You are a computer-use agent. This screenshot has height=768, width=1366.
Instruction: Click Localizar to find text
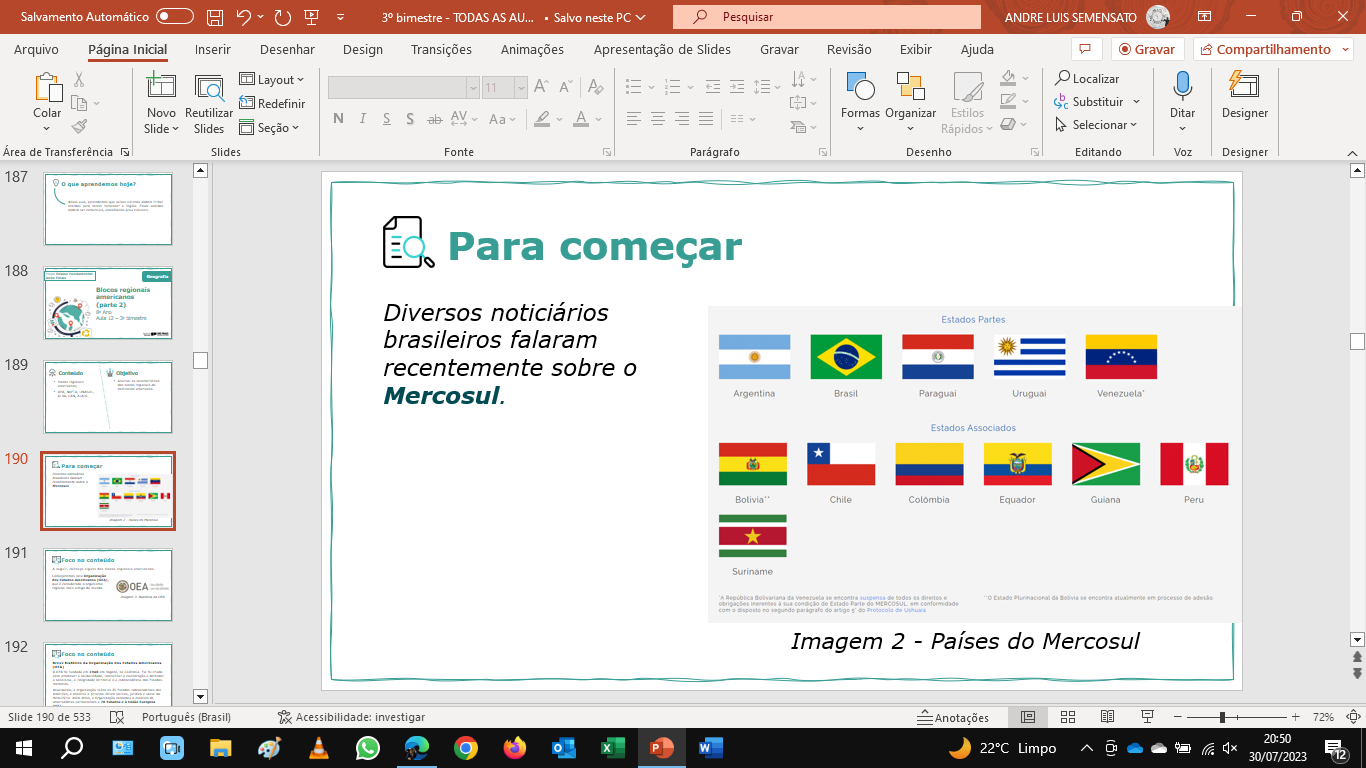[1087, 79]
